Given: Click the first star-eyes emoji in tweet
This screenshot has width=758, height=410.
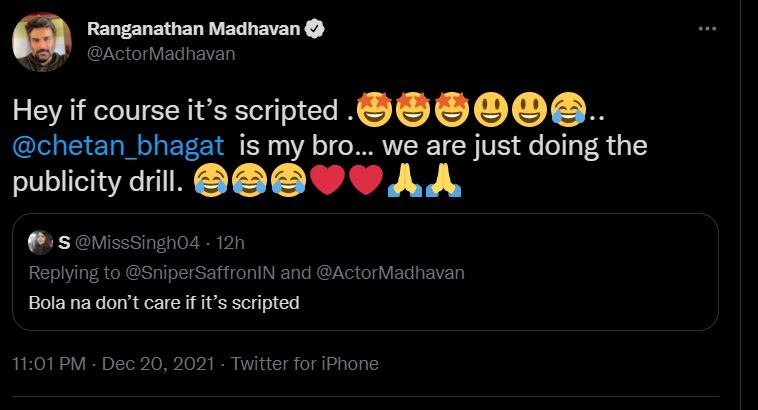Looking at the screenshot, I should point(374,108).
